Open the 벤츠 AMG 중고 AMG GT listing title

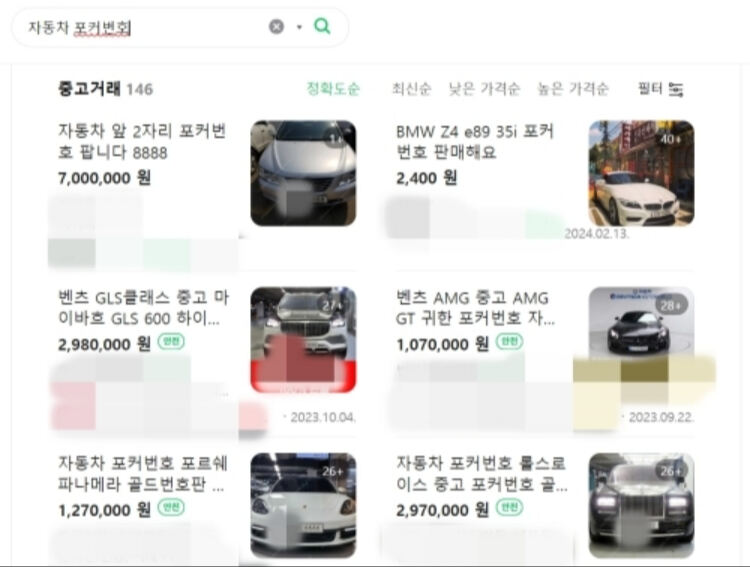pyautogui.click(x=473, y=308)
